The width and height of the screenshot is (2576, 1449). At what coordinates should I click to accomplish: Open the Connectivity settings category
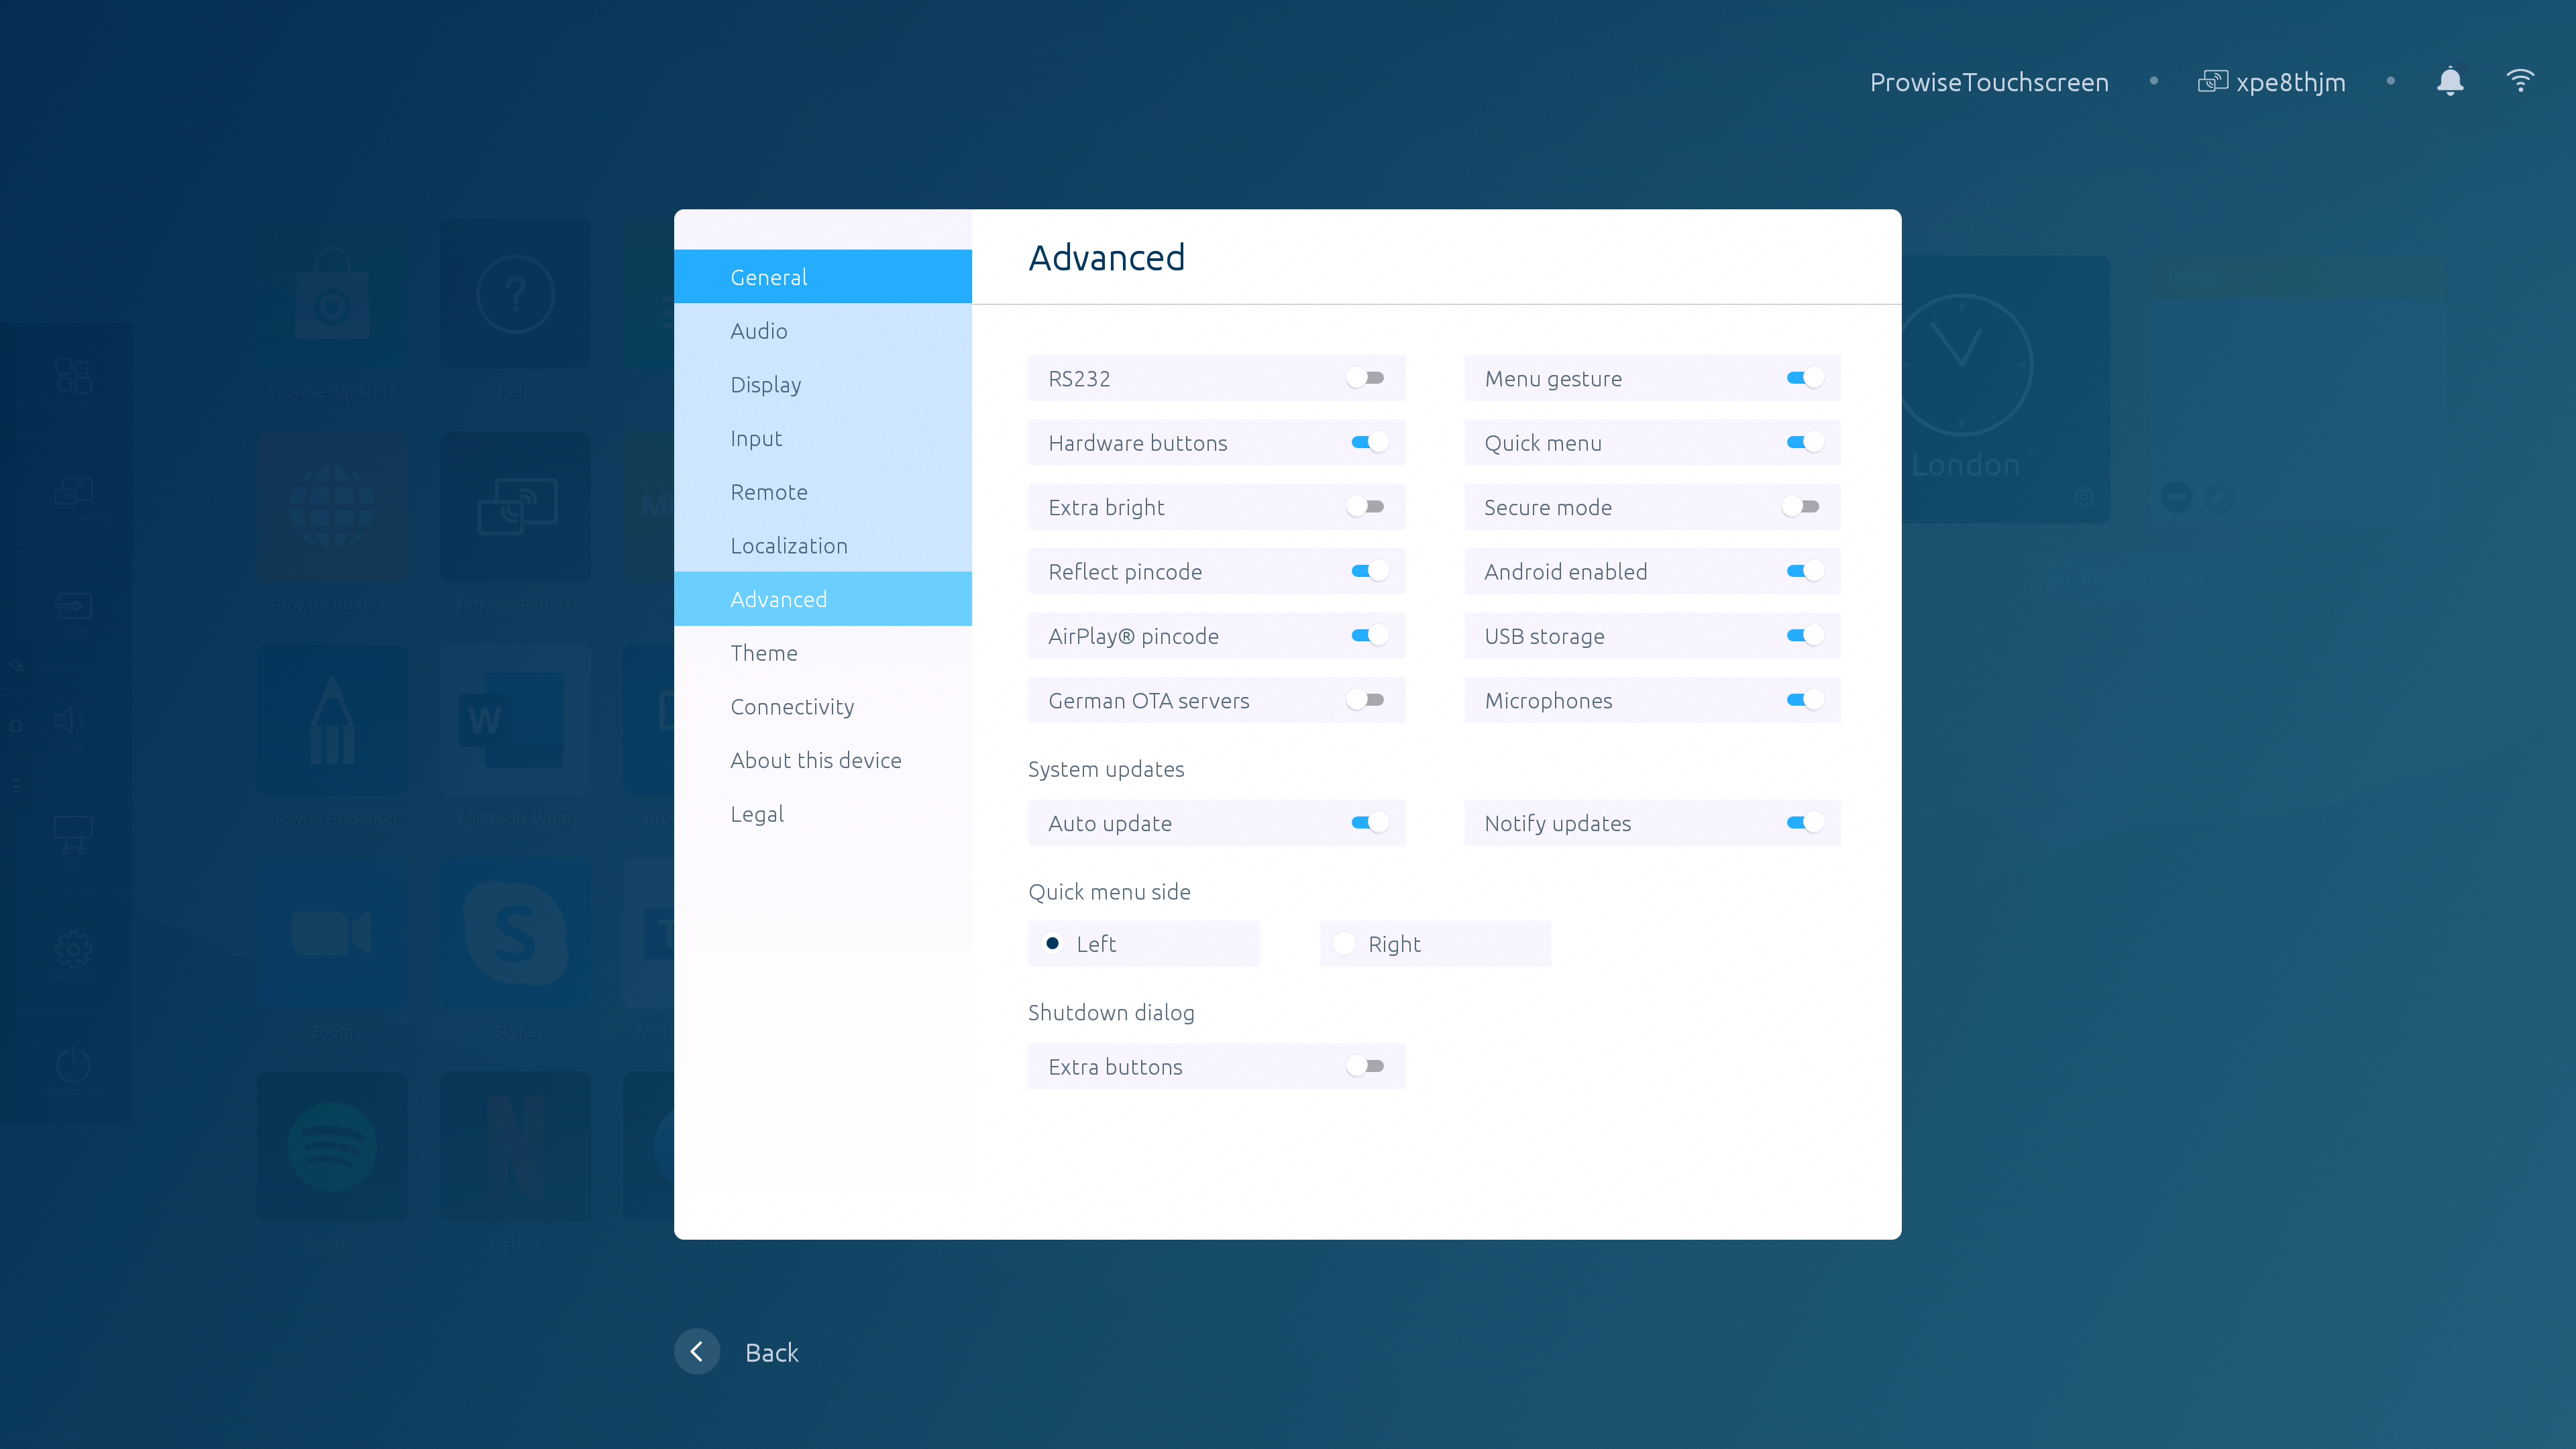point(823,706)
